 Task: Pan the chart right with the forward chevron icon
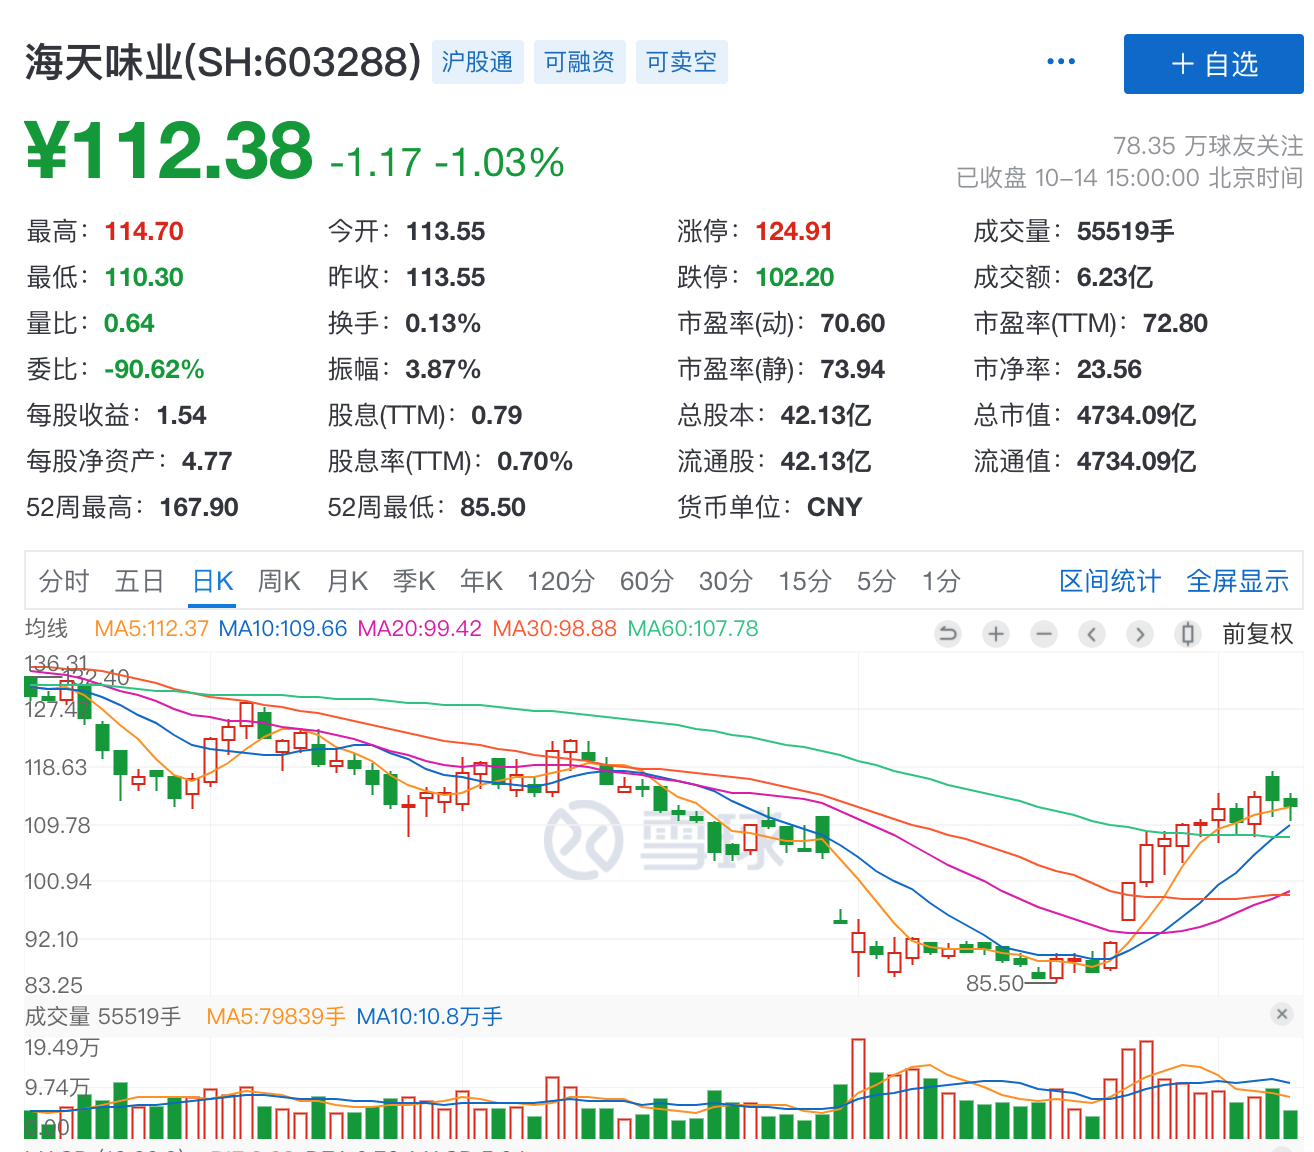coord(1139,633)
